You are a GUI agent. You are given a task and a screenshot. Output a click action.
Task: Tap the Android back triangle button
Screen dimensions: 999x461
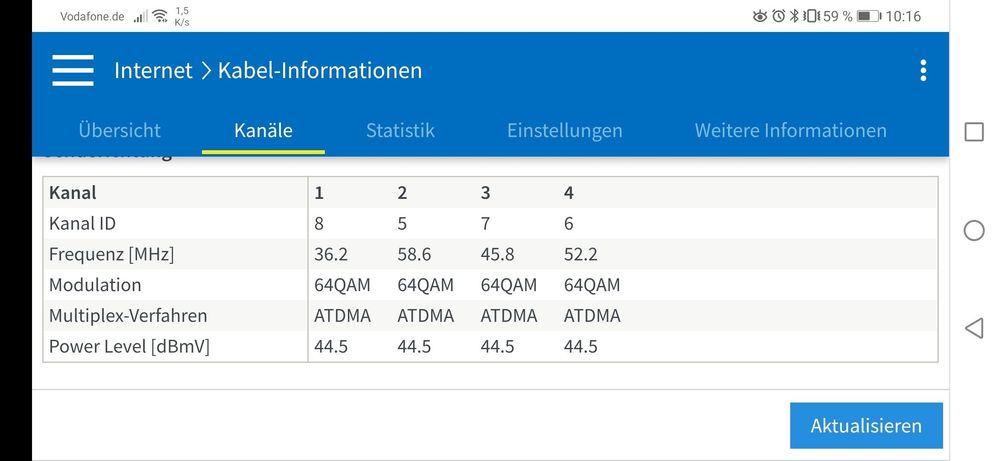coord(973,328)
